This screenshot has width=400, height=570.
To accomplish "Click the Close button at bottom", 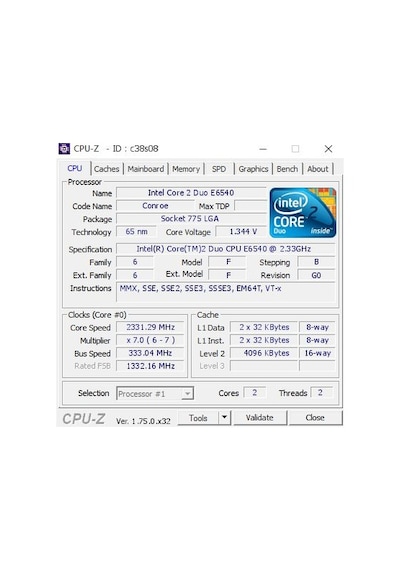I will click(x=315, y=418).
